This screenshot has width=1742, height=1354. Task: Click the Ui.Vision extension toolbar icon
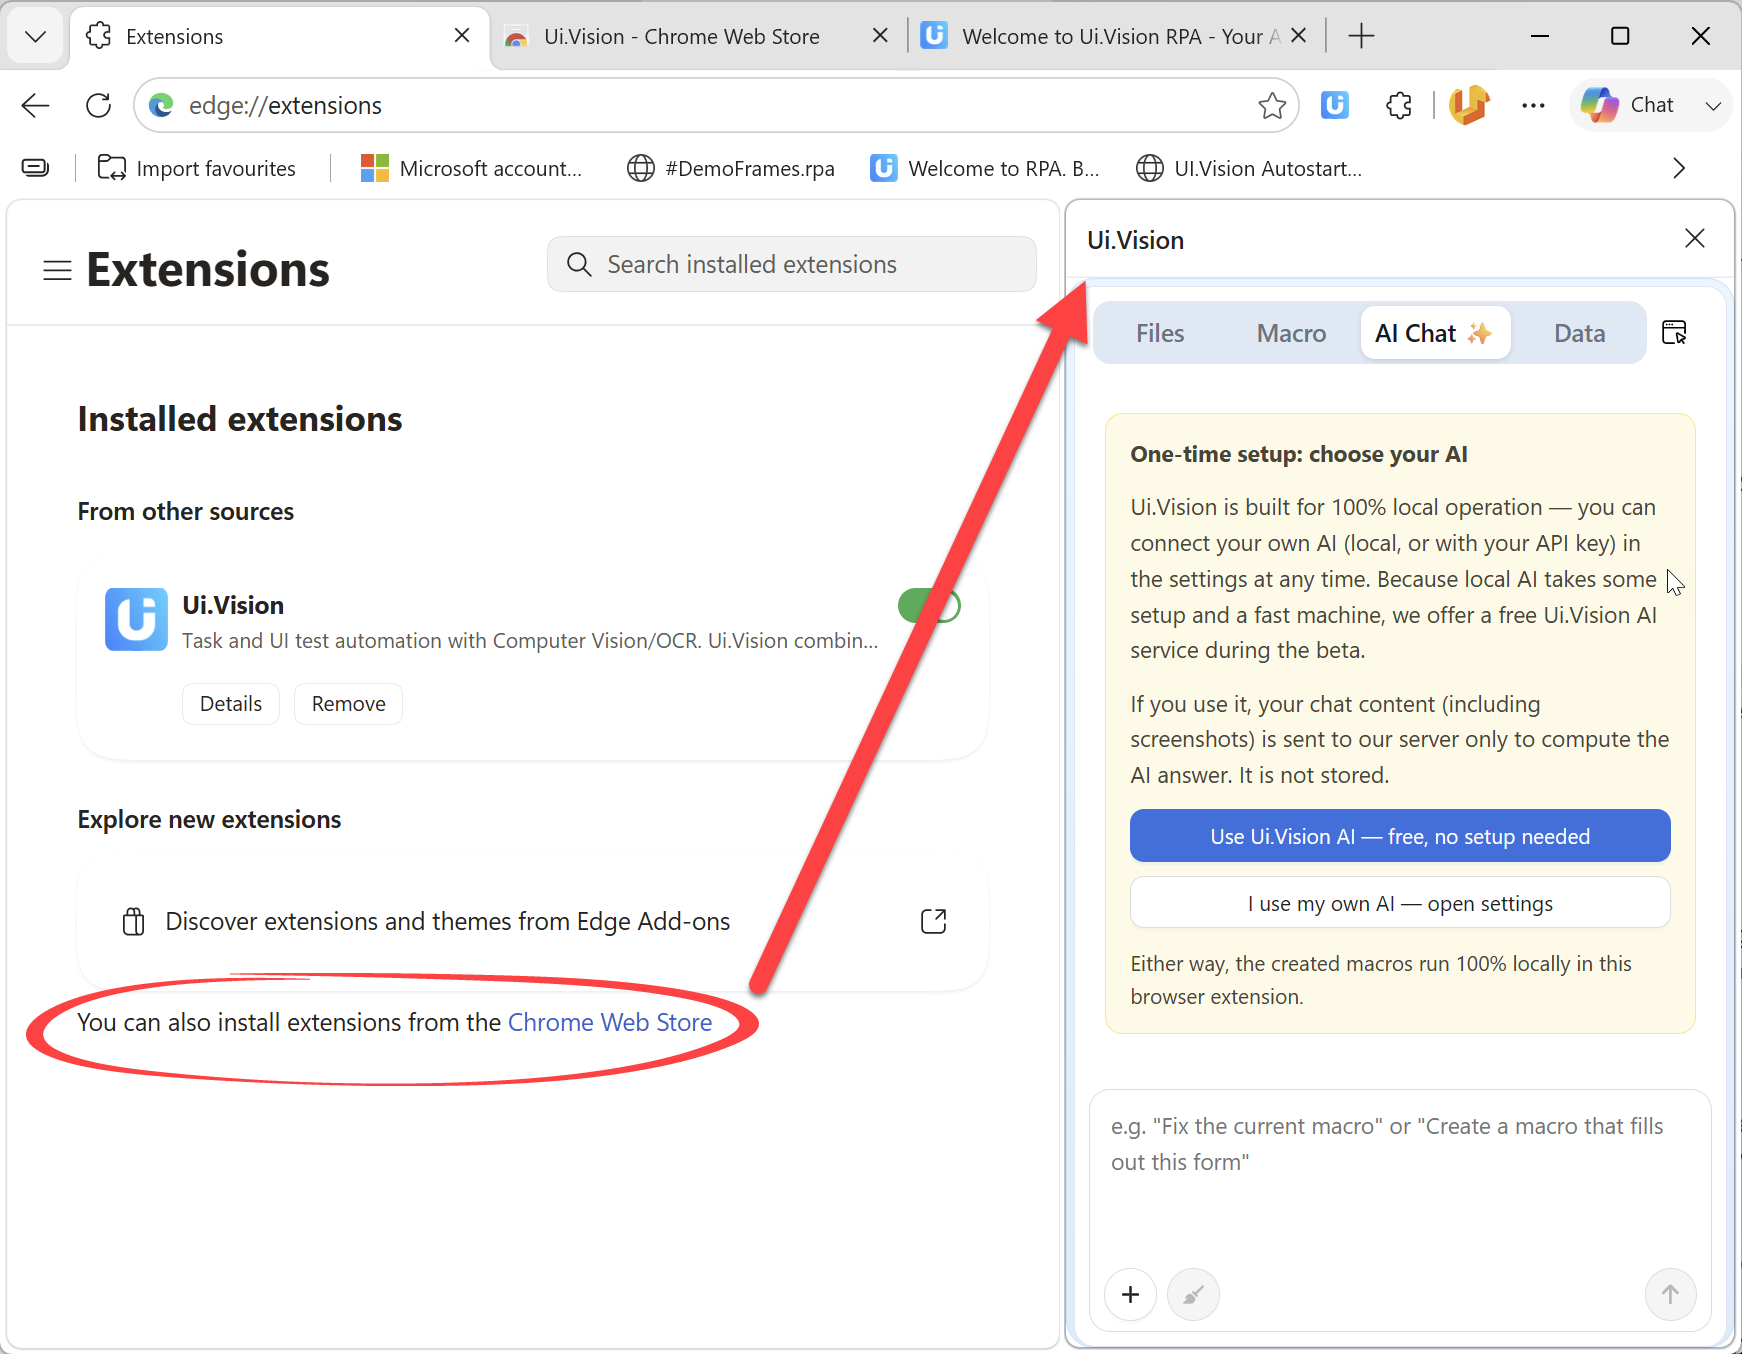[x=1335, y=105]
